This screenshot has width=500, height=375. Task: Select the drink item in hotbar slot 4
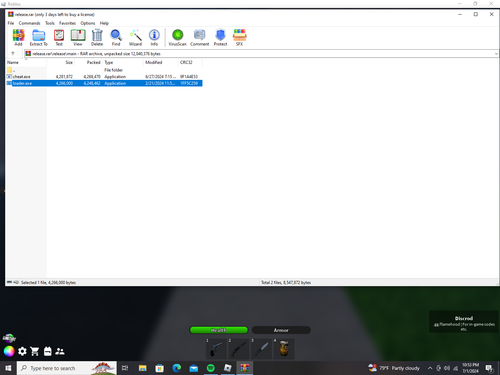pos(284,349)
